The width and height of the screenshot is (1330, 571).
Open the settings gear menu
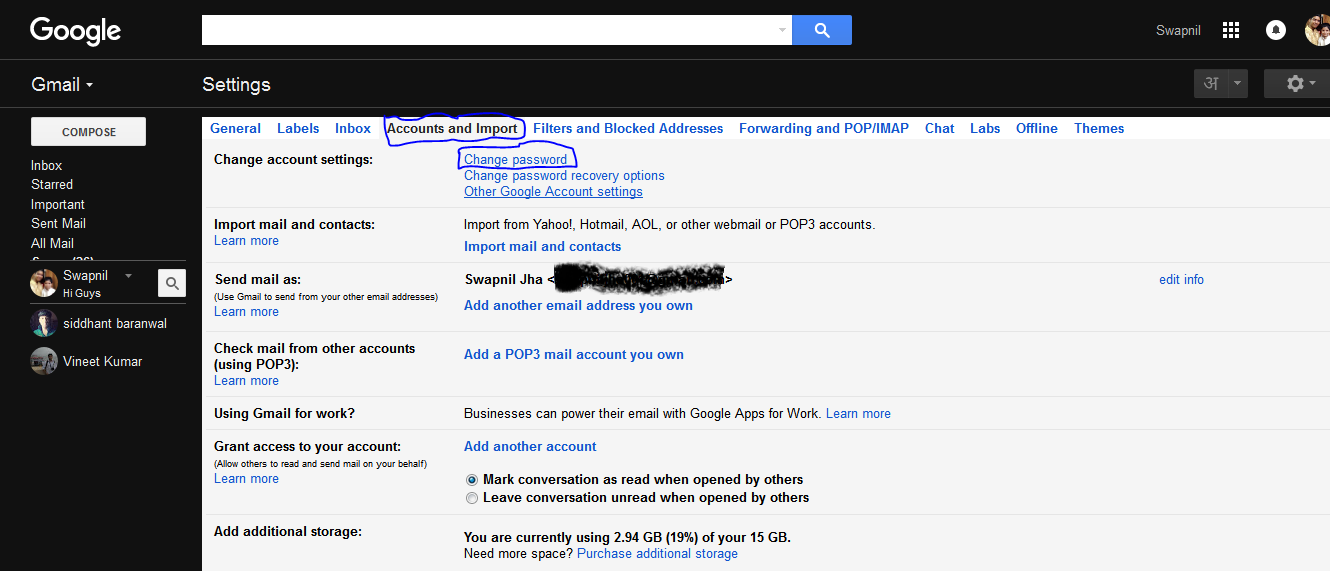click(x=1296, y=84)
